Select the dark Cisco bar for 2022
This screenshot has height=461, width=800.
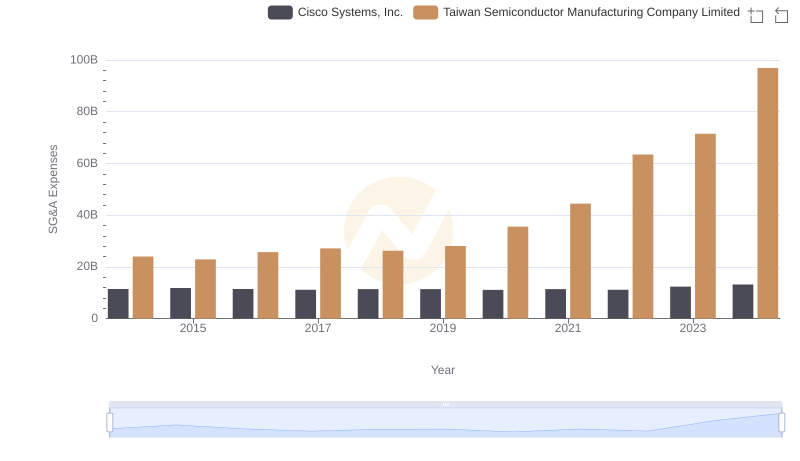click(618, 304)
